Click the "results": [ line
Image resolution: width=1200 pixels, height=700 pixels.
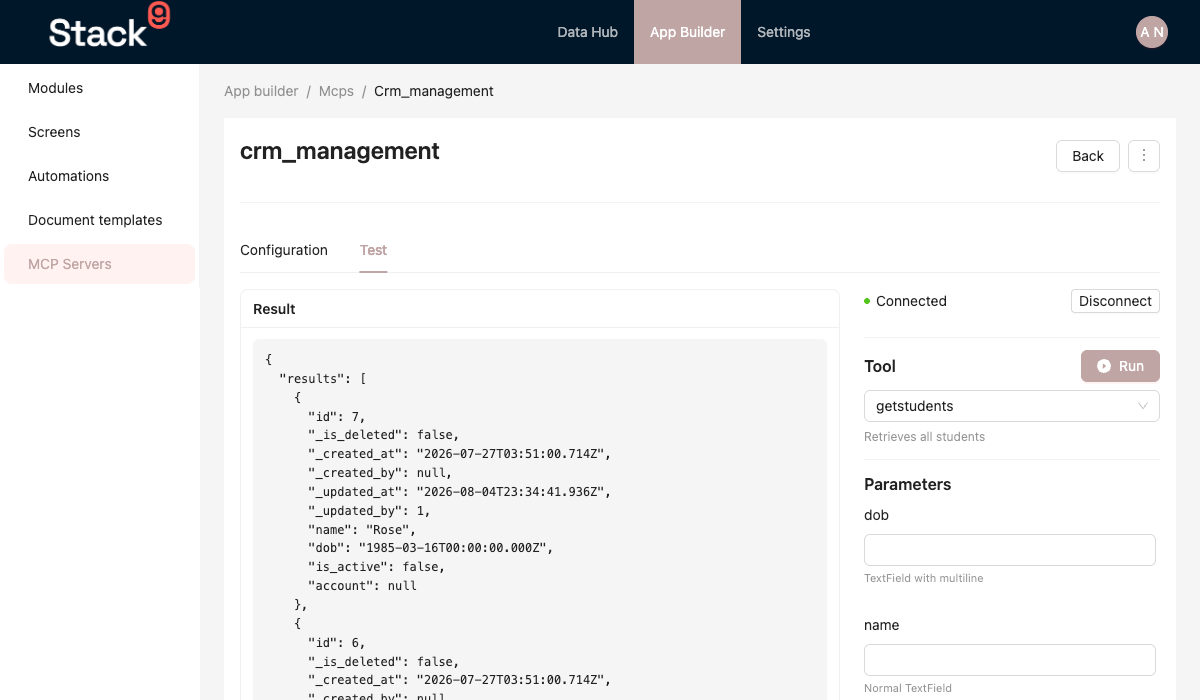323,377
